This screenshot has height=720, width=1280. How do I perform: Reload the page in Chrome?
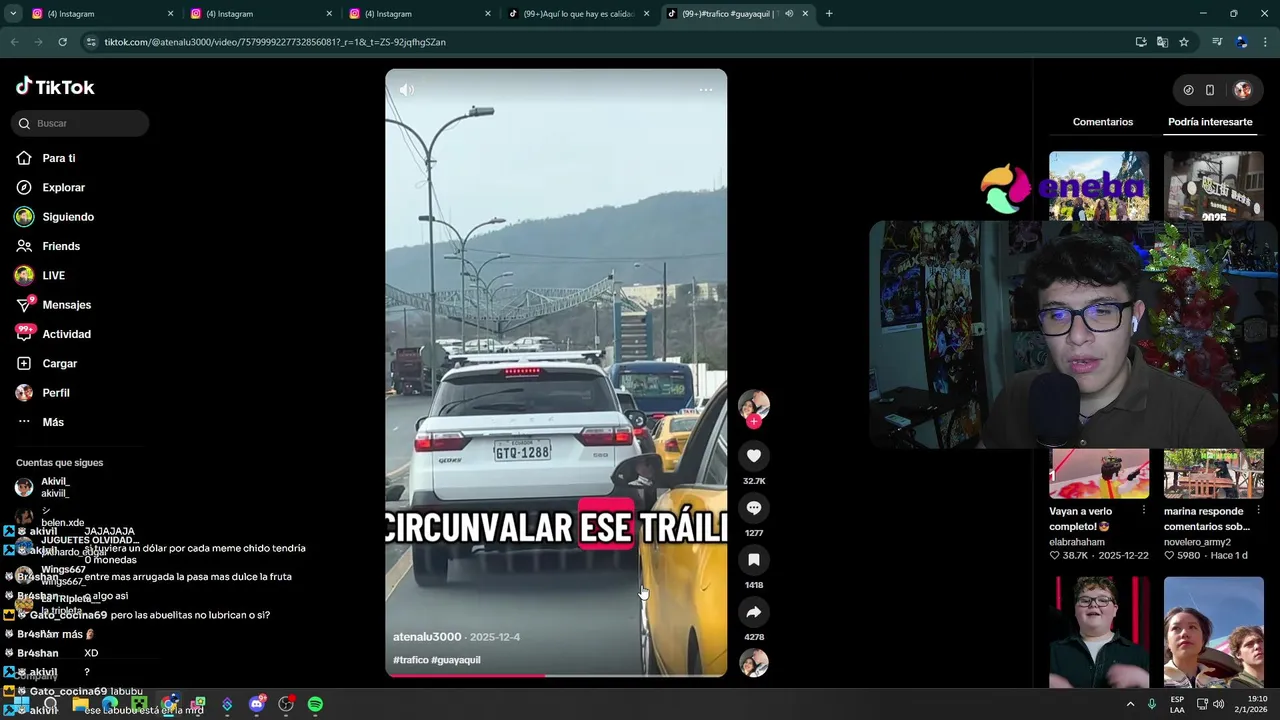pyautogui.click(x=62, y=42)
